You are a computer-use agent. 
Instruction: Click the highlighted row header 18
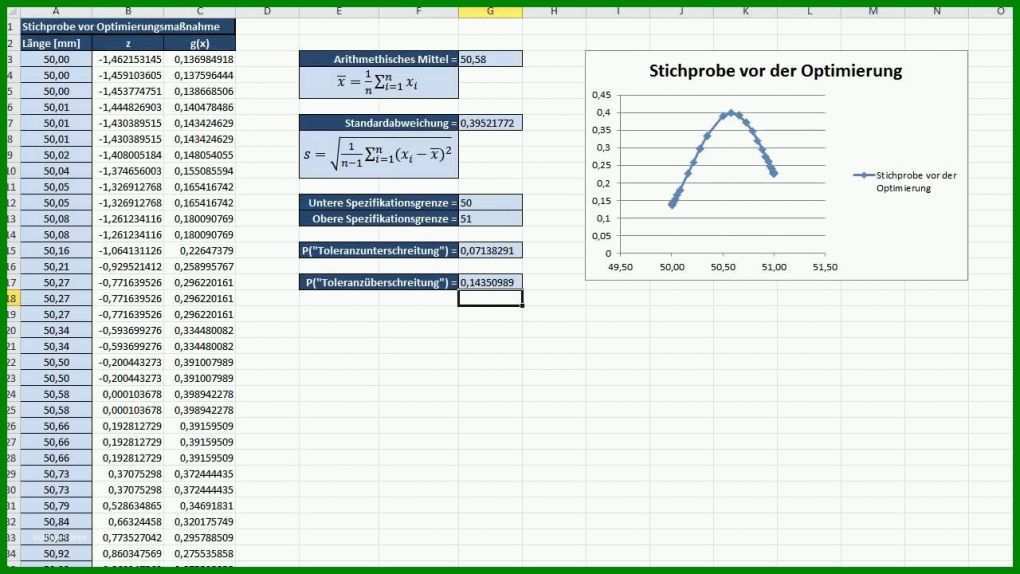click(x=12, y=298)
